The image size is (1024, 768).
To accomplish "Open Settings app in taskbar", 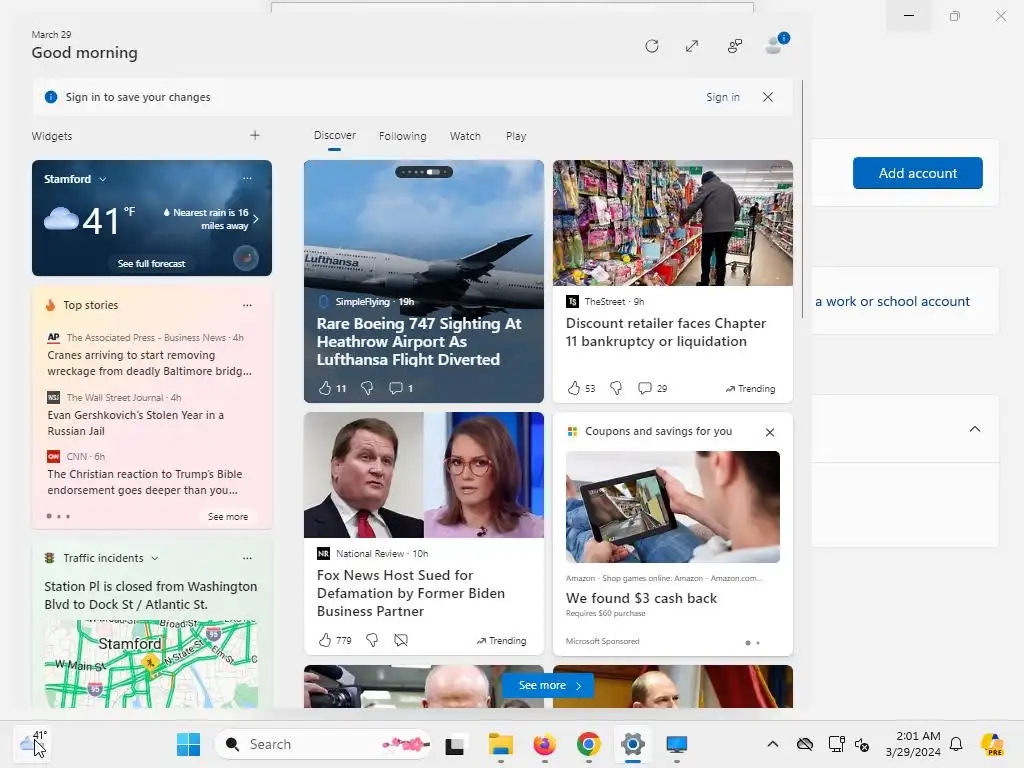I will (632, 744).
